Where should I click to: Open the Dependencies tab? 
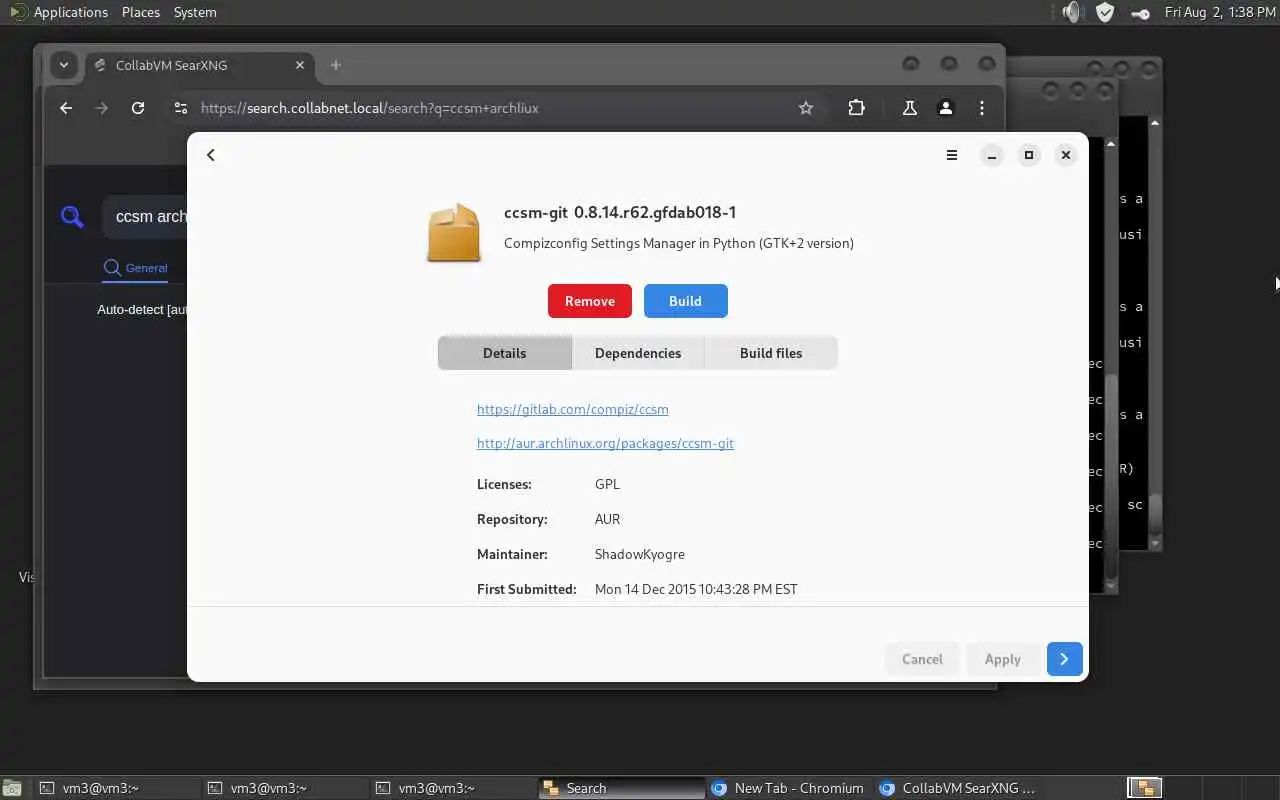[x=638, y=353]
